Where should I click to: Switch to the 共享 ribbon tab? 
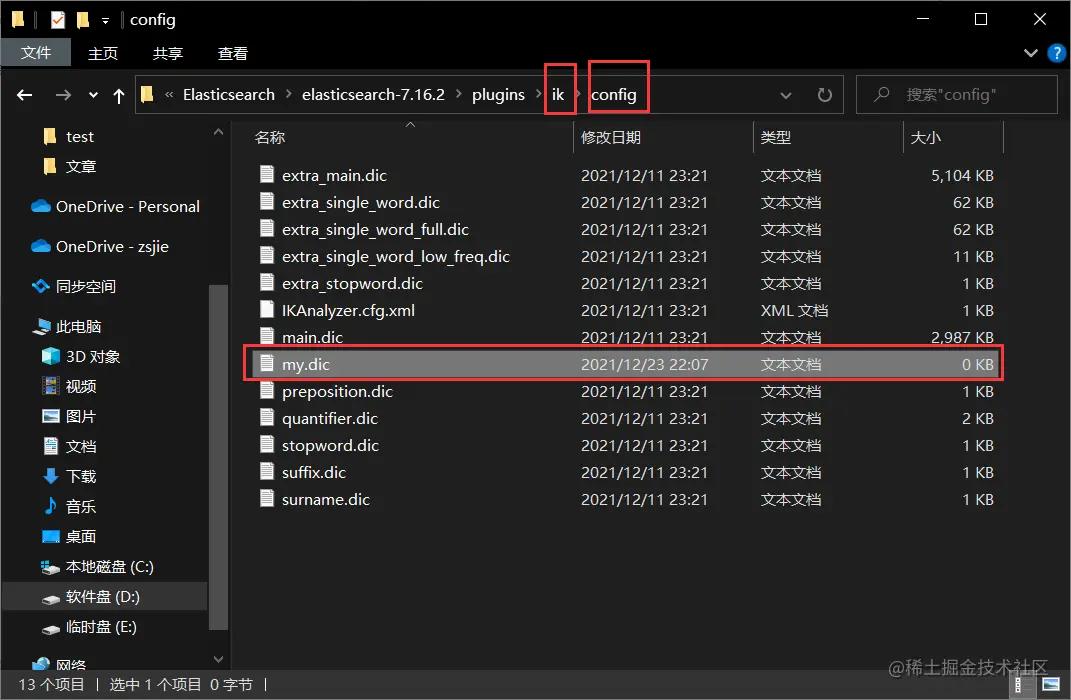click(167, 53)
